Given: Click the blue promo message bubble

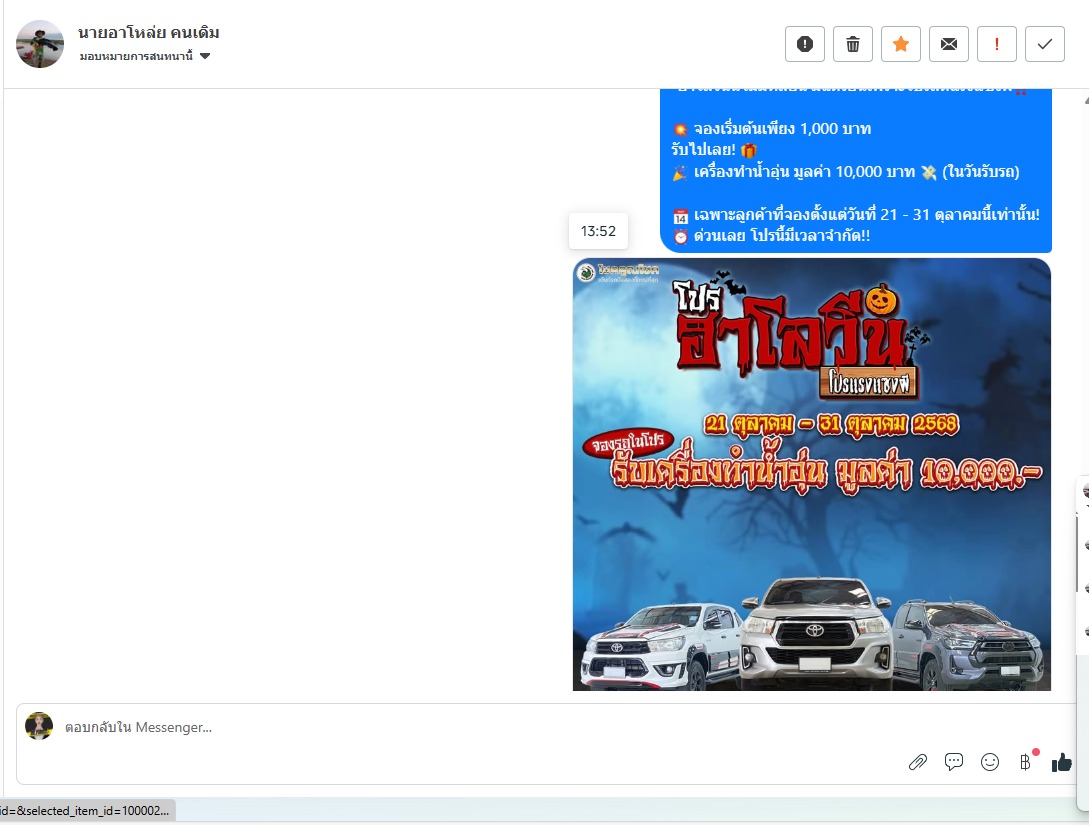Looking at the screenshot, I should click(x=856, y=170).
